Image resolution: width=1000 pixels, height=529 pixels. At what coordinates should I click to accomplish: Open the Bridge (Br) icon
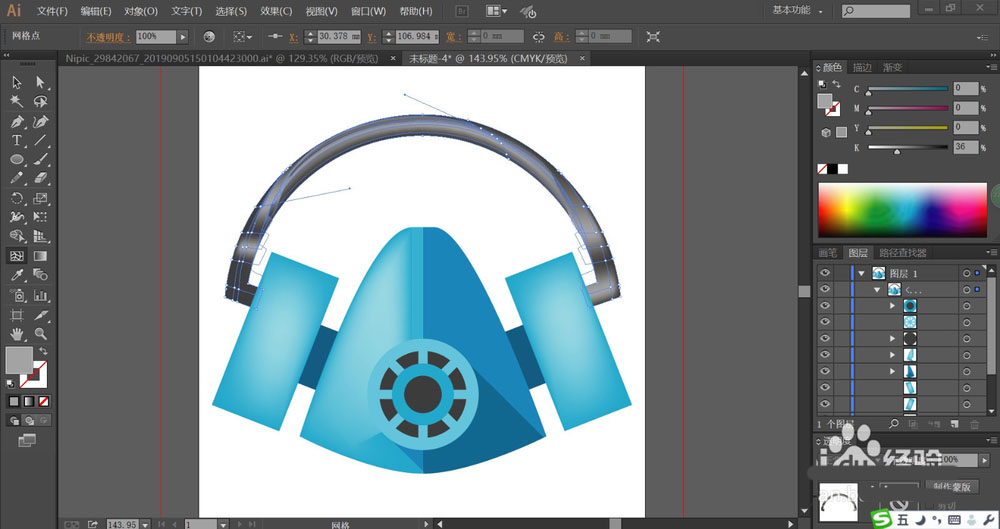coord(462,11)
